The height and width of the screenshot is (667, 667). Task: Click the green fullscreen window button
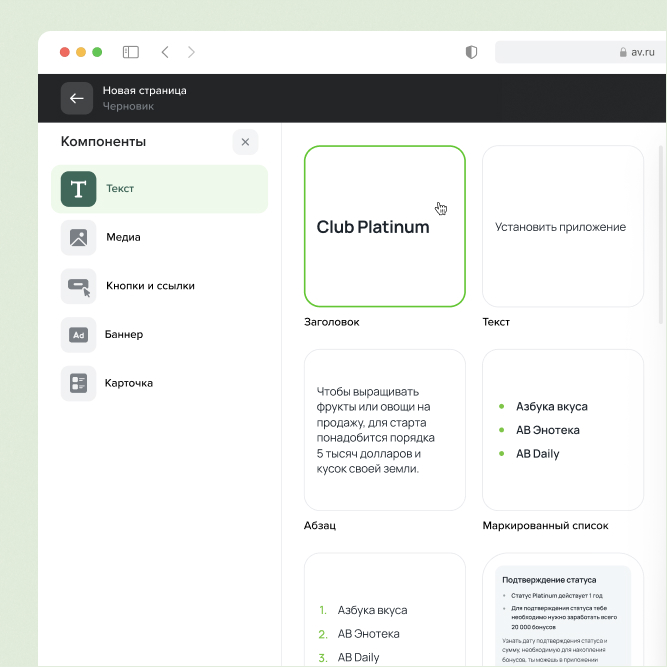tap(97, 52)
